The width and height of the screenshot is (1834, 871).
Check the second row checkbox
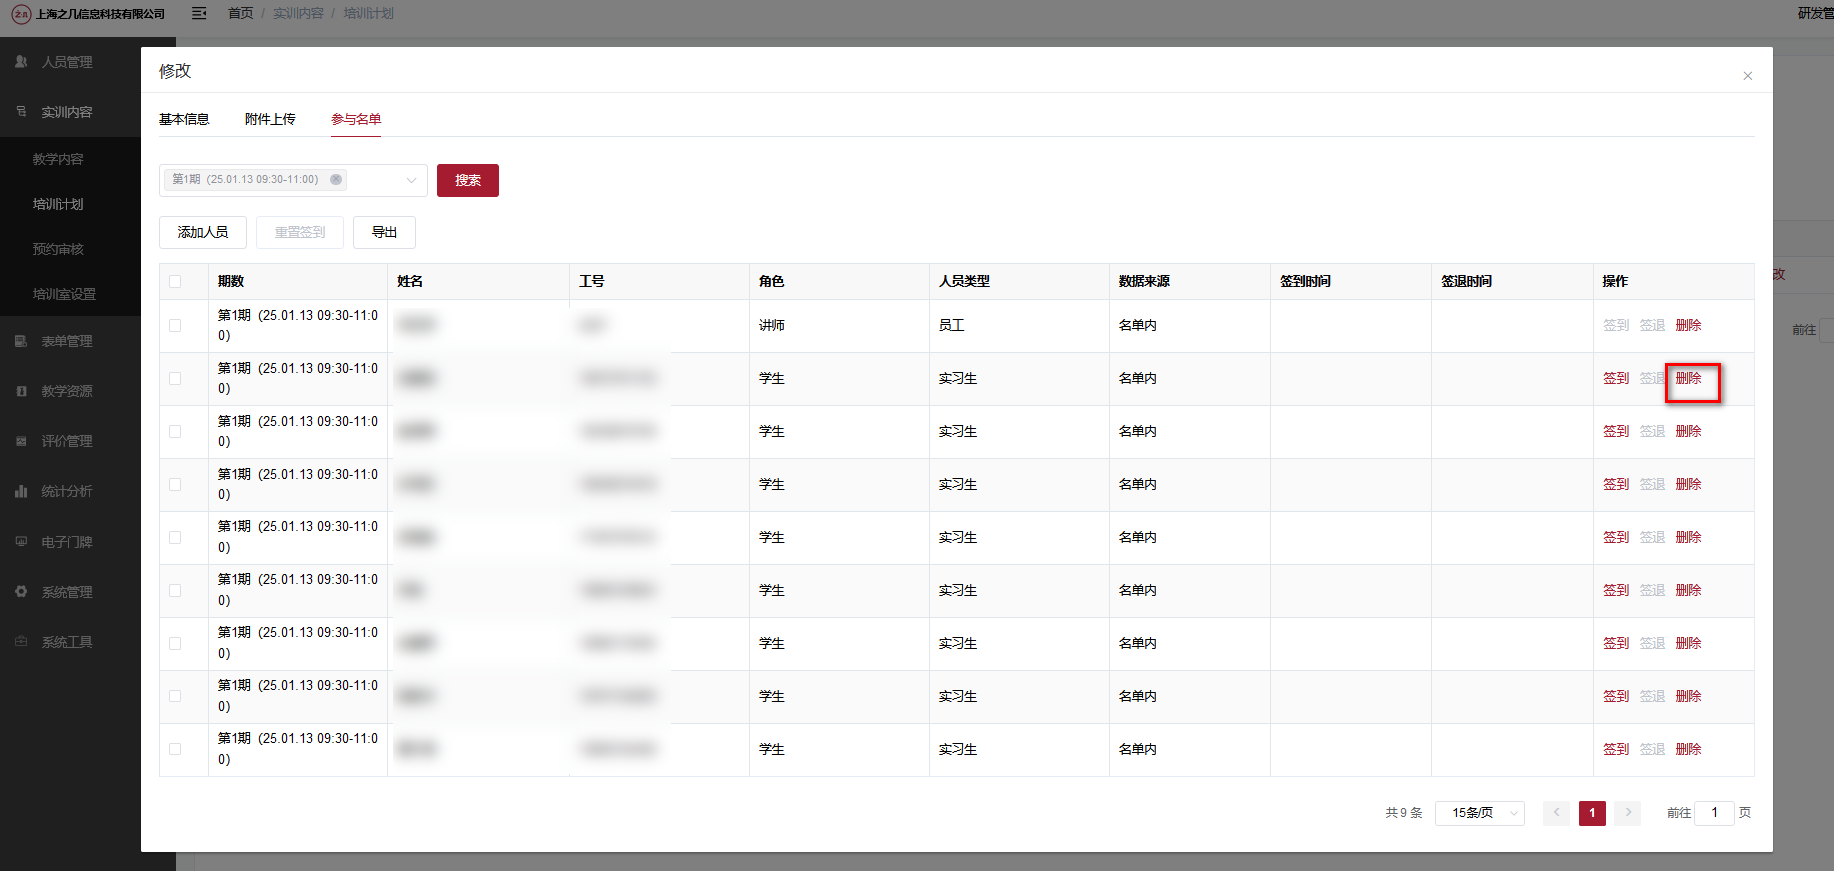pyautogui.click(x=175, y=379)
